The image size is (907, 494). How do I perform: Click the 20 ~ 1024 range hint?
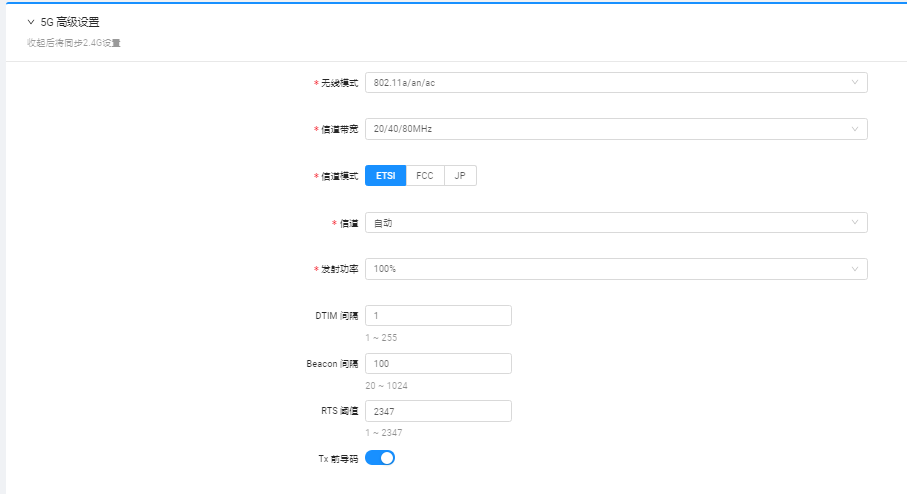click(x=386, y=386)
